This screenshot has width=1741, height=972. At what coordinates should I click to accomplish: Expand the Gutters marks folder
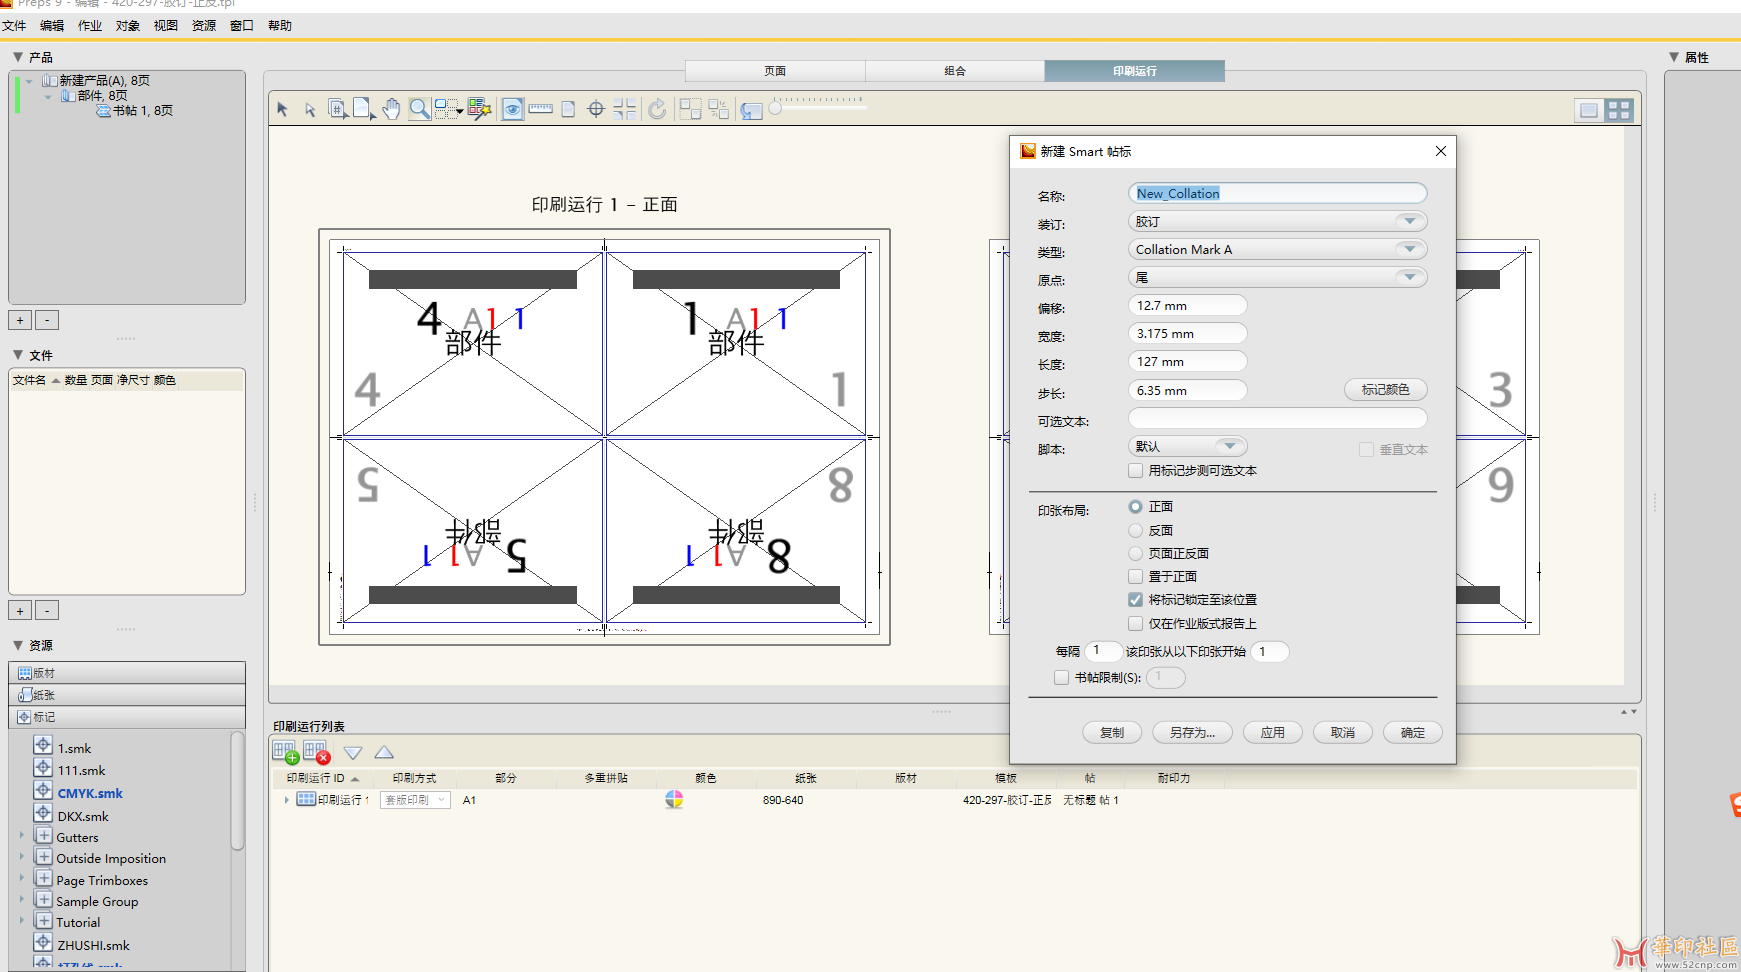[x=22, y=835]
